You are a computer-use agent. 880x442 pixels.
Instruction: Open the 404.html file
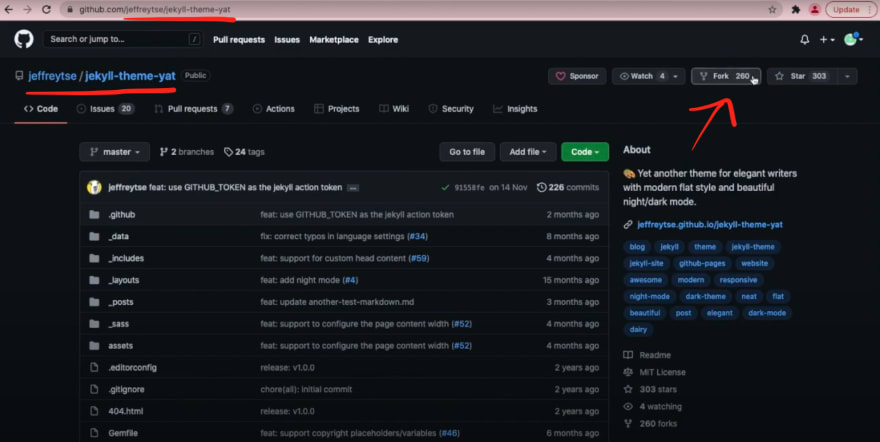tap(126, 412)
